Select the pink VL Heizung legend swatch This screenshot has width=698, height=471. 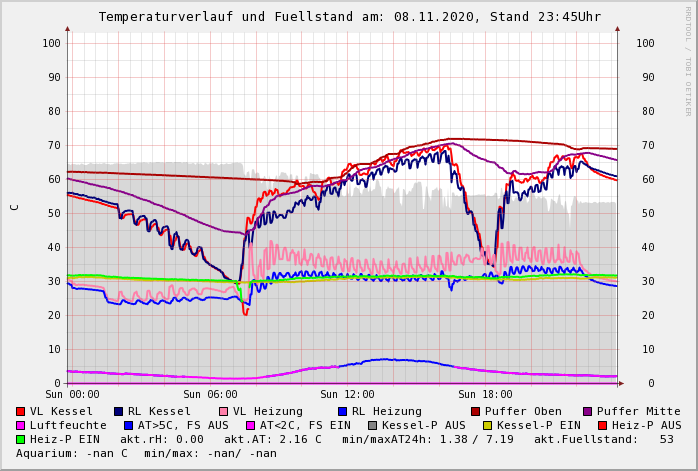pos(224,412)
